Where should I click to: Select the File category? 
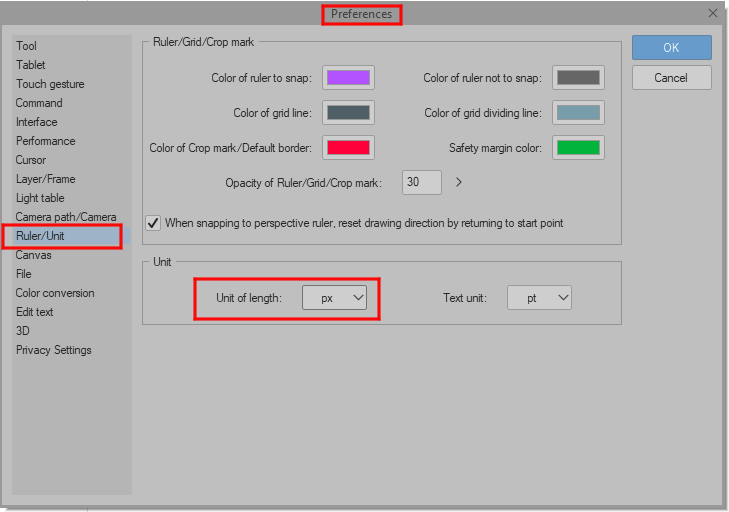pyautogui.click(x=24, y=274)
